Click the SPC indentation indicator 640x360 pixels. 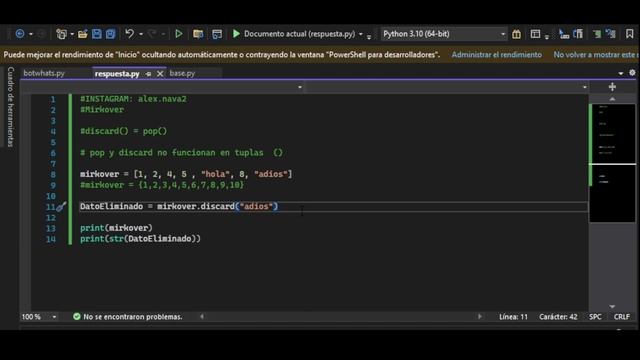[595, 317]
